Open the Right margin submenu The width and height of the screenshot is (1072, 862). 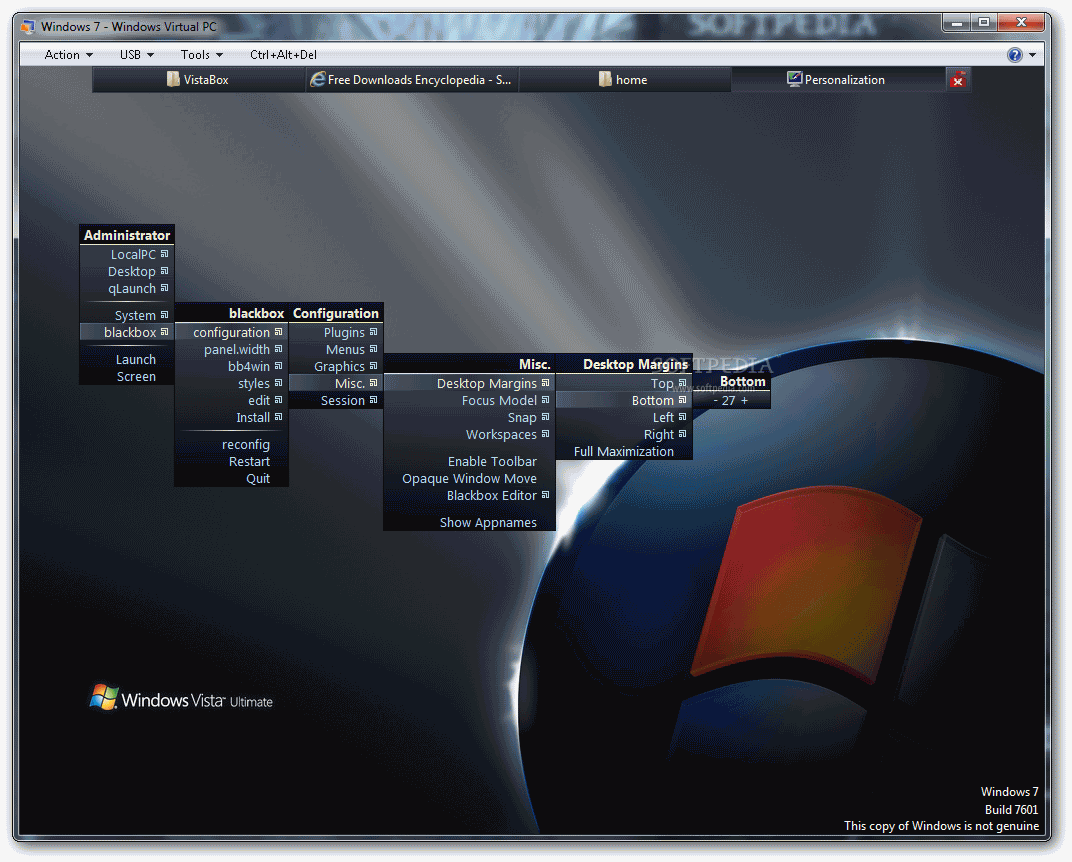(x=624, y=435)
